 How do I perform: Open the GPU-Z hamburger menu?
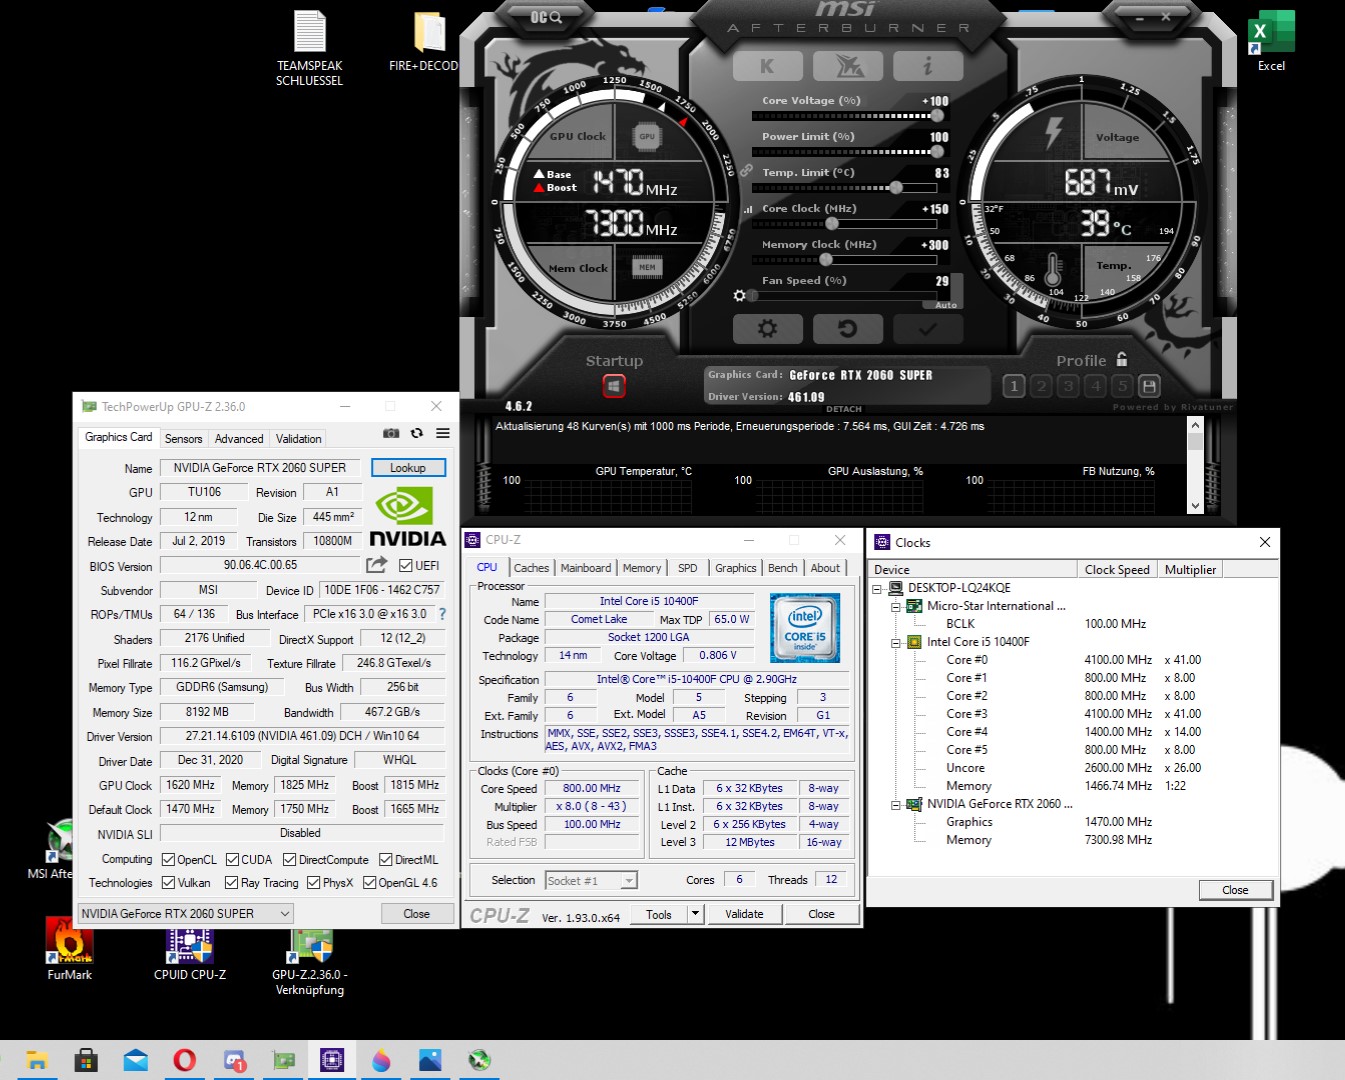(443, 433)
